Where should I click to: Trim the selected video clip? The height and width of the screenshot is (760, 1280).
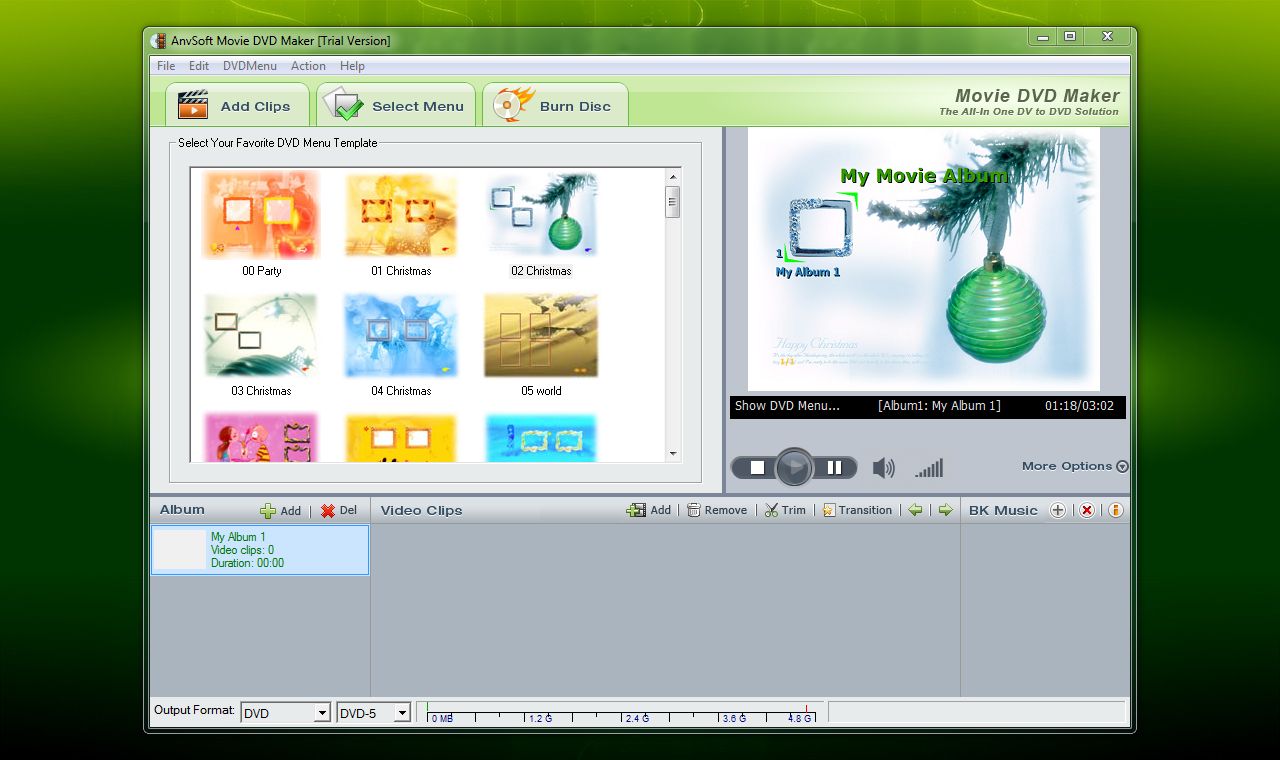[x=785, y=510]
